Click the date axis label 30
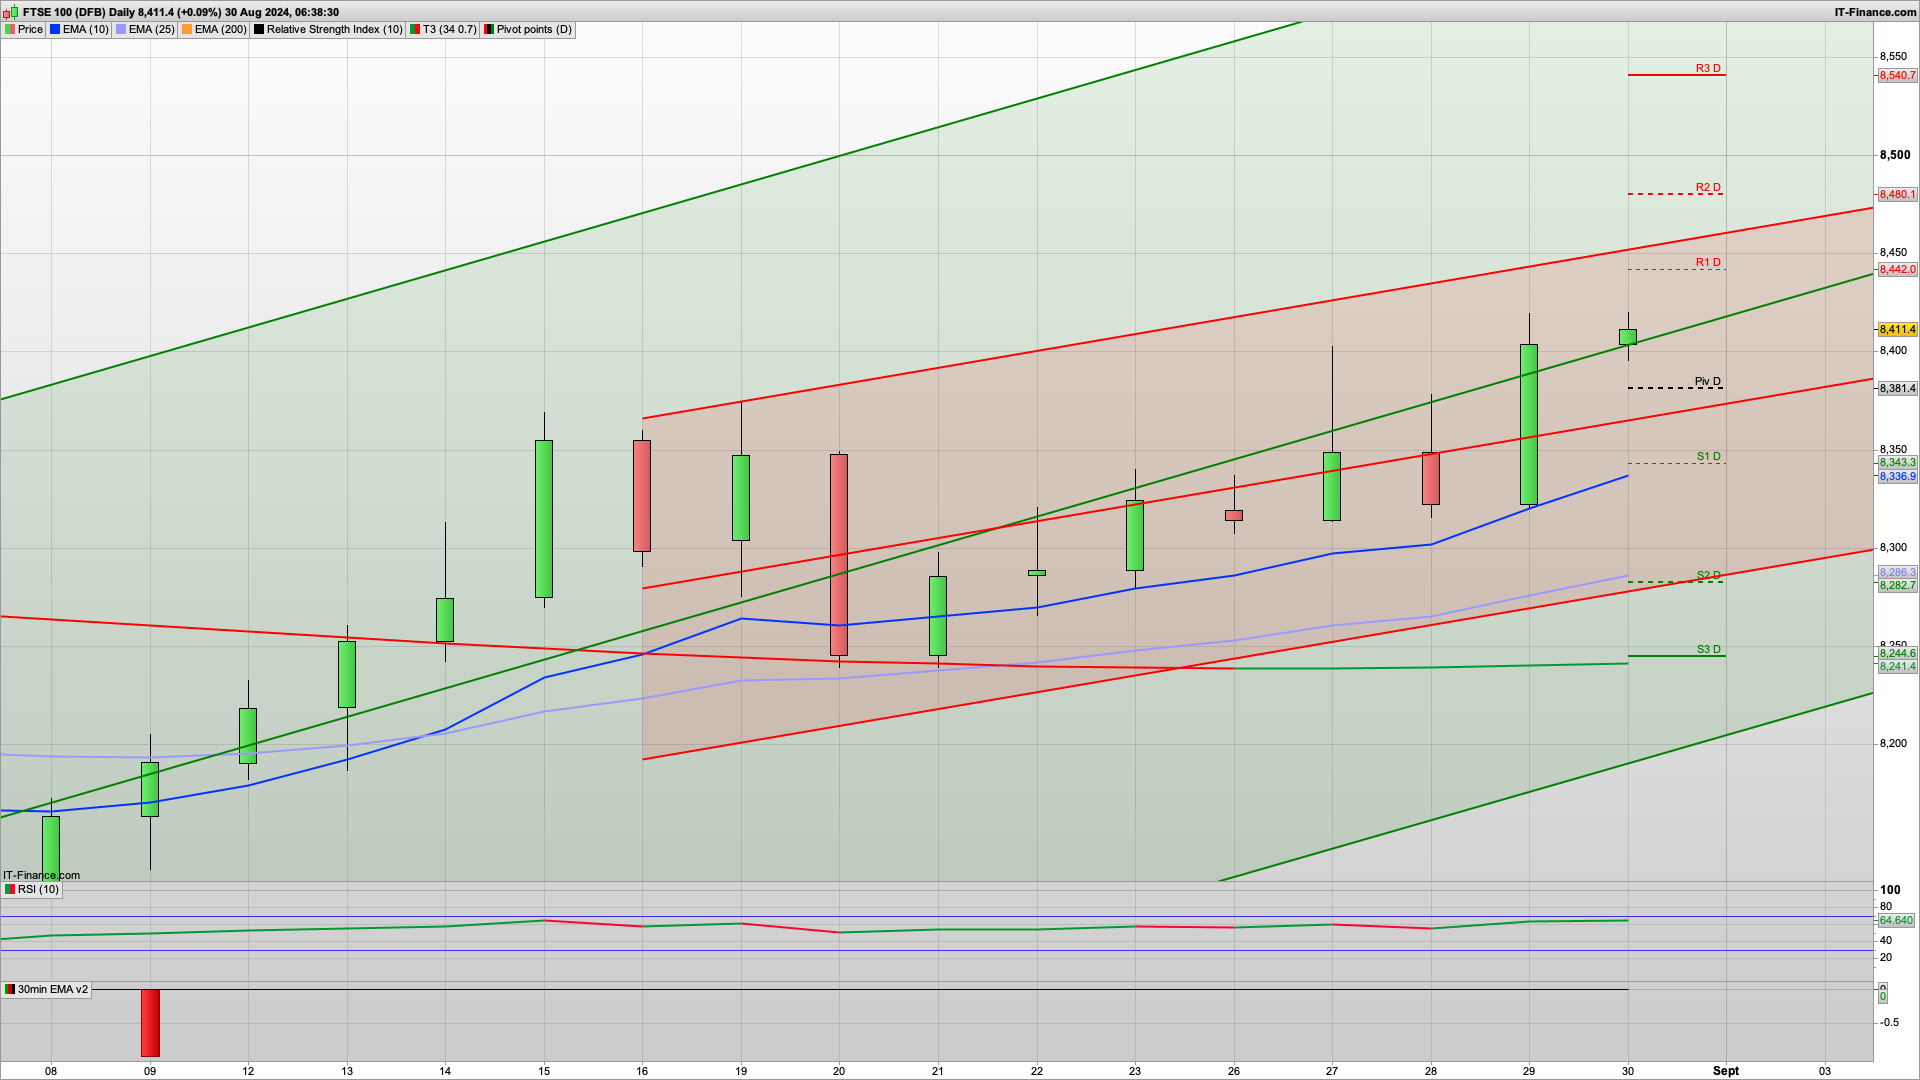Image resolution: width=1920 pixels, height=1080 pixels. pyautogui.click(x=1628, y=1071)
